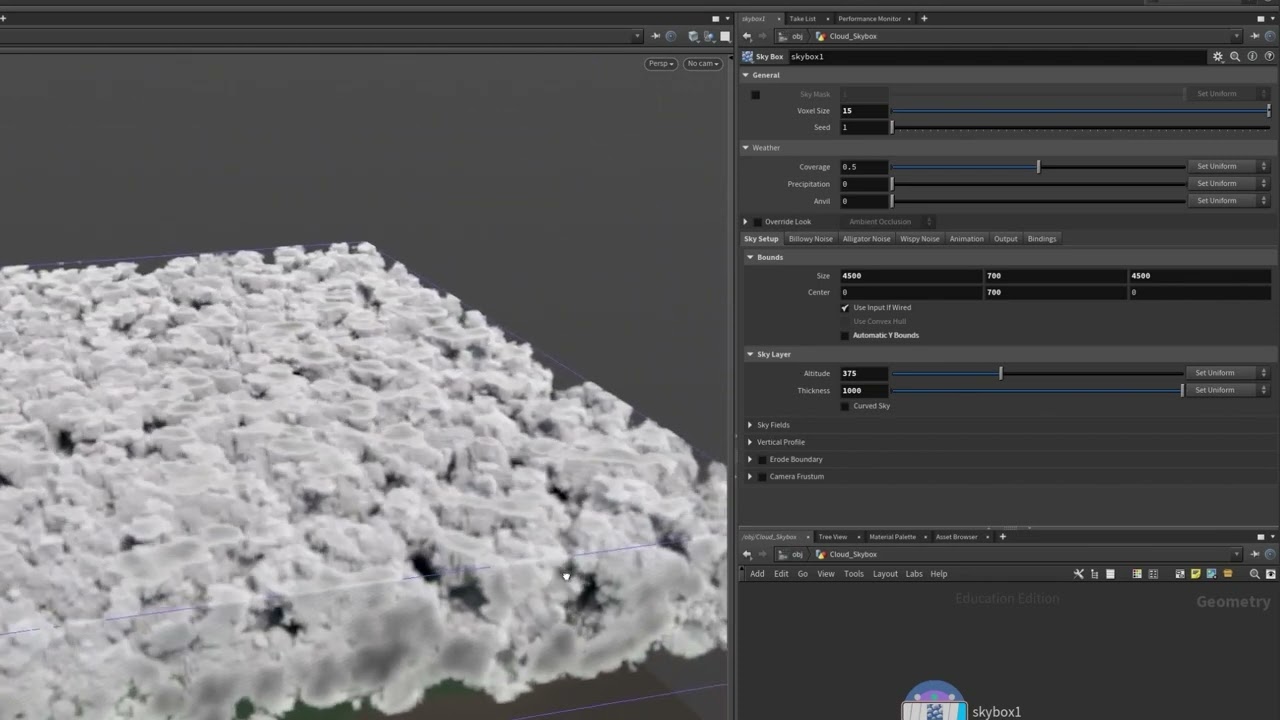Add a sticky note in network editor
This screenshot has width=1280, height=720.
point(1195,574)
